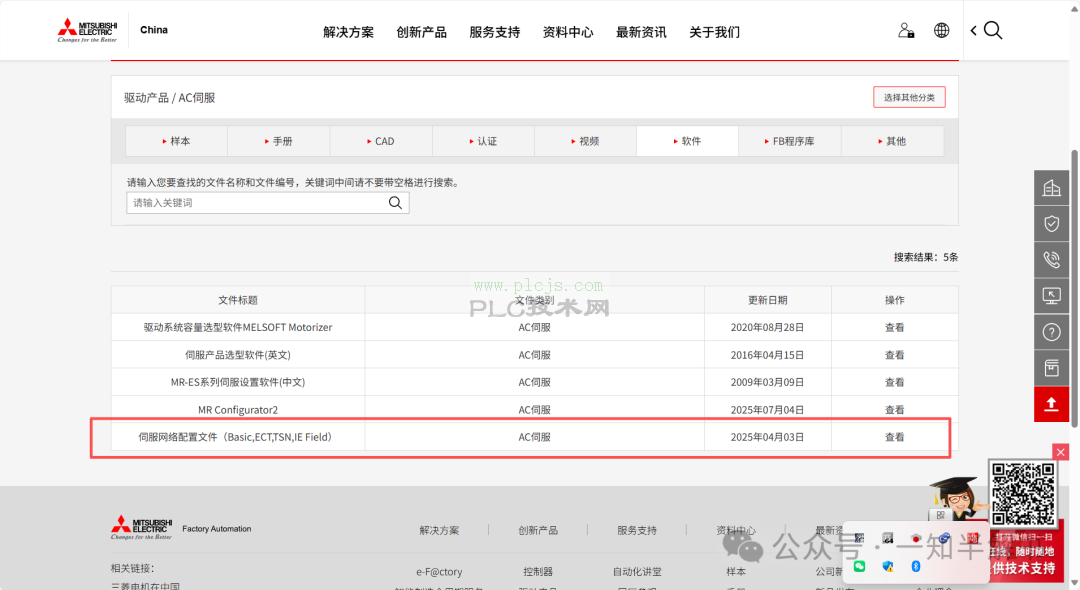This screenshot has width=1080, height=590.
Task: Click title MR-ES系列伺服设置软件(中文)
Action: (238, 382)
